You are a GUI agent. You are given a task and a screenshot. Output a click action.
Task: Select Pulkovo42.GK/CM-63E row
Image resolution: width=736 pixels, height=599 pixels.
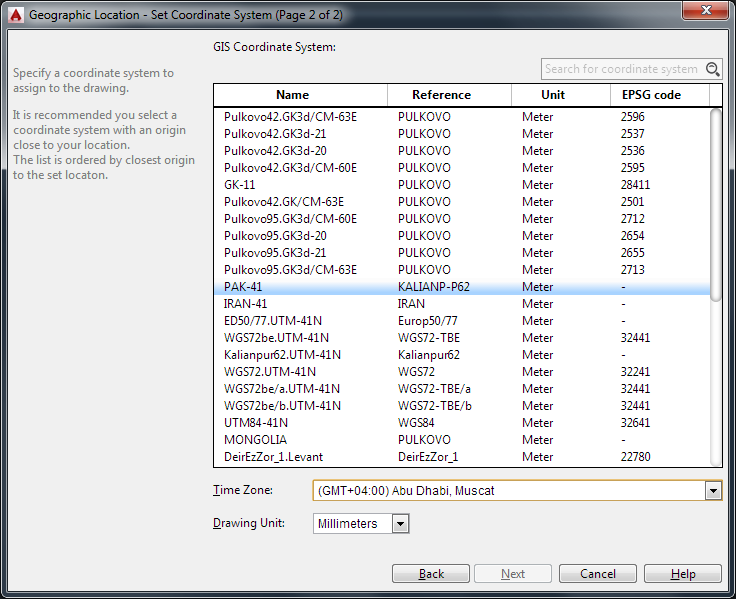coord(462,202)
